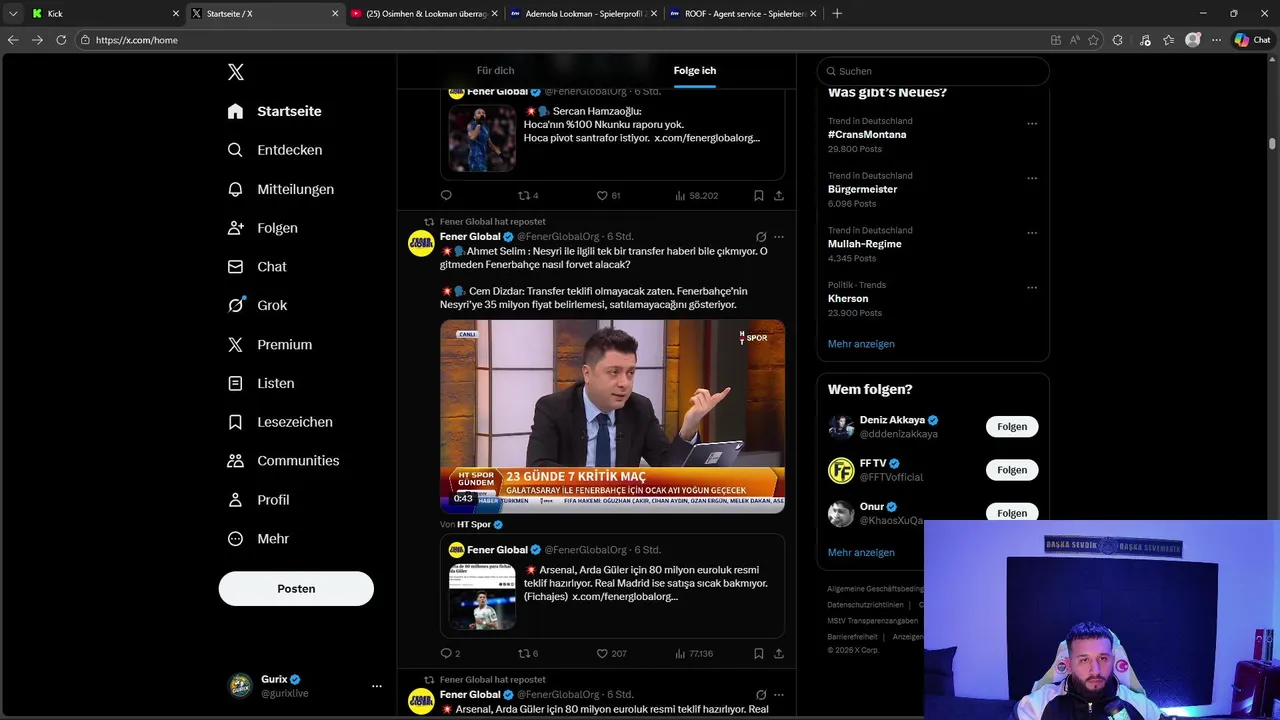1280x720 pixels.
Task: Open the Premium page
Action: pyautogui.click(x=270, y=344)
